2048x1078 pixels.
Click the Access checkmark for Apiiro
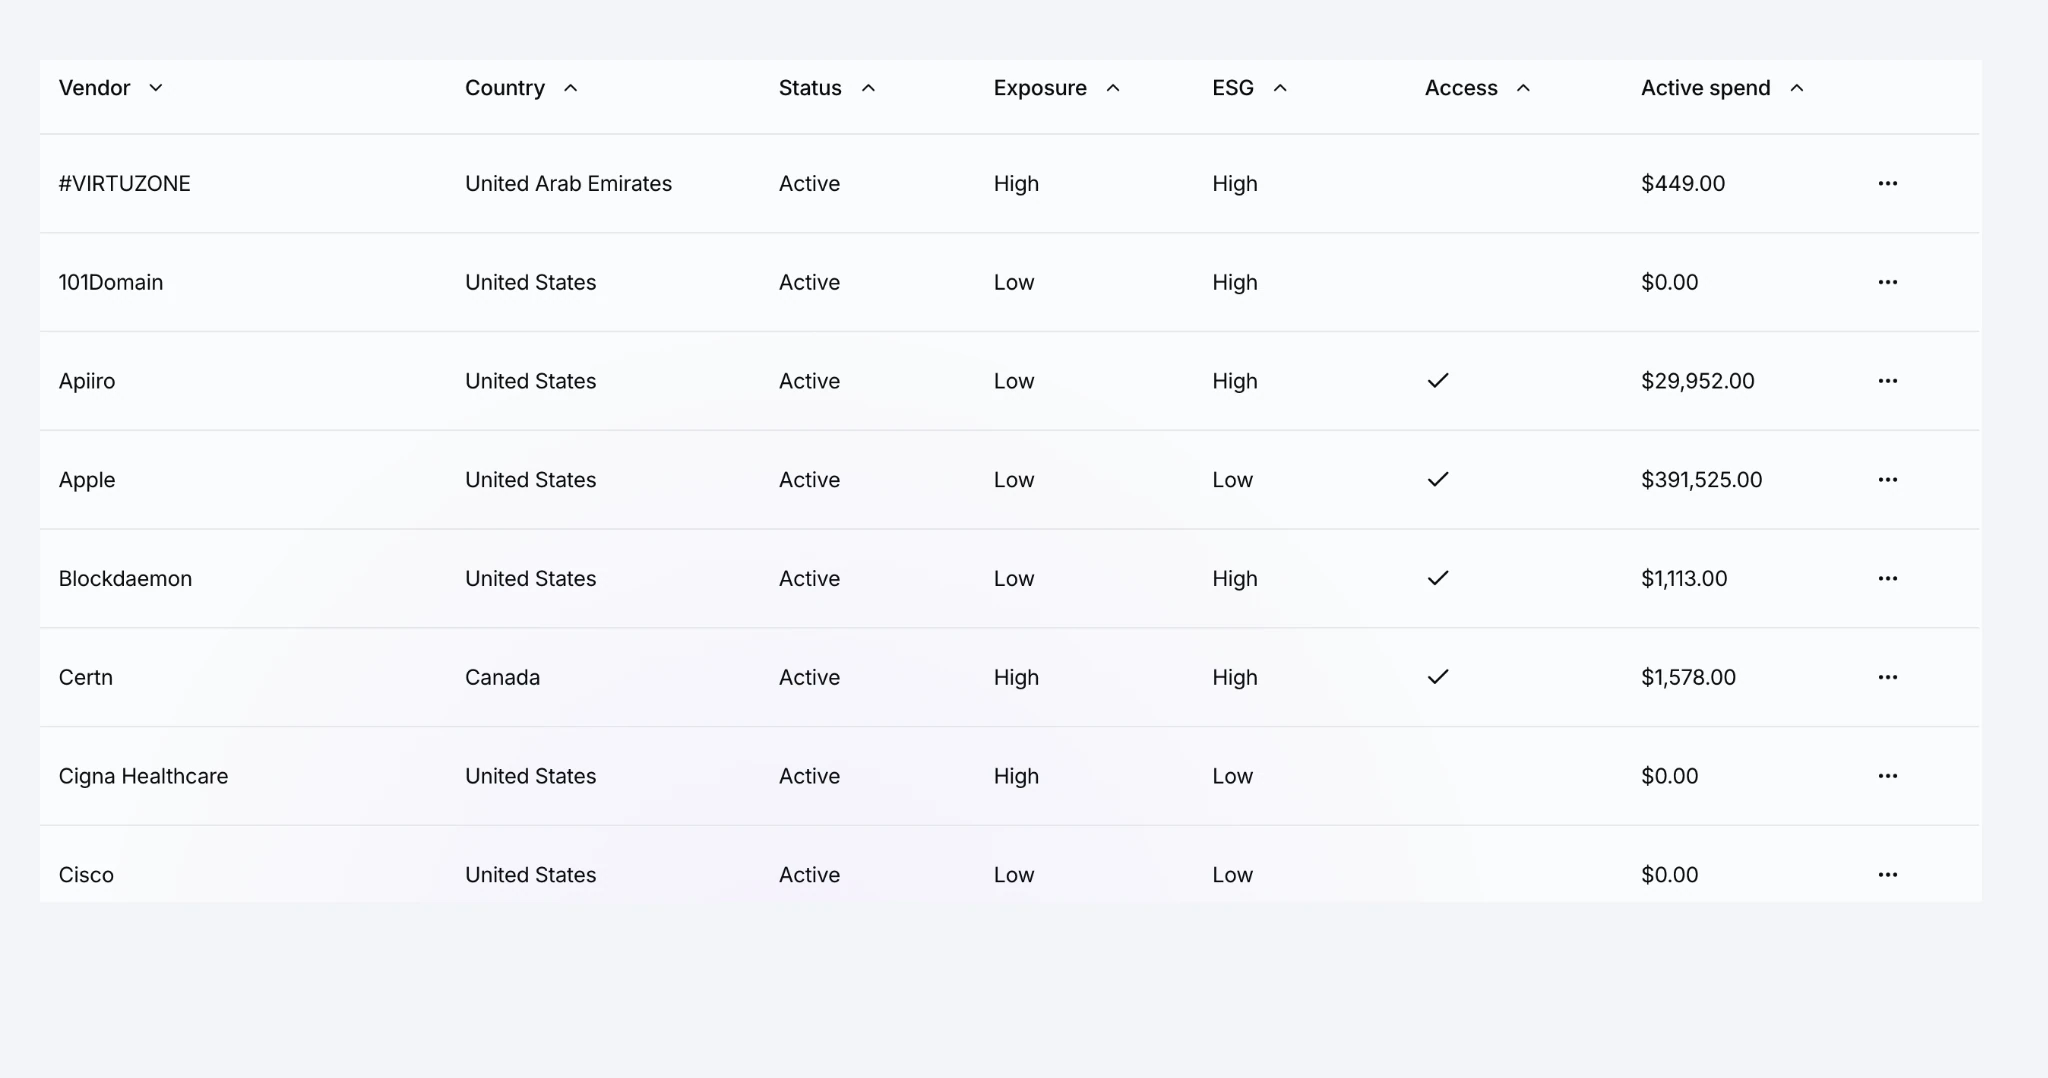point(1438,381)
